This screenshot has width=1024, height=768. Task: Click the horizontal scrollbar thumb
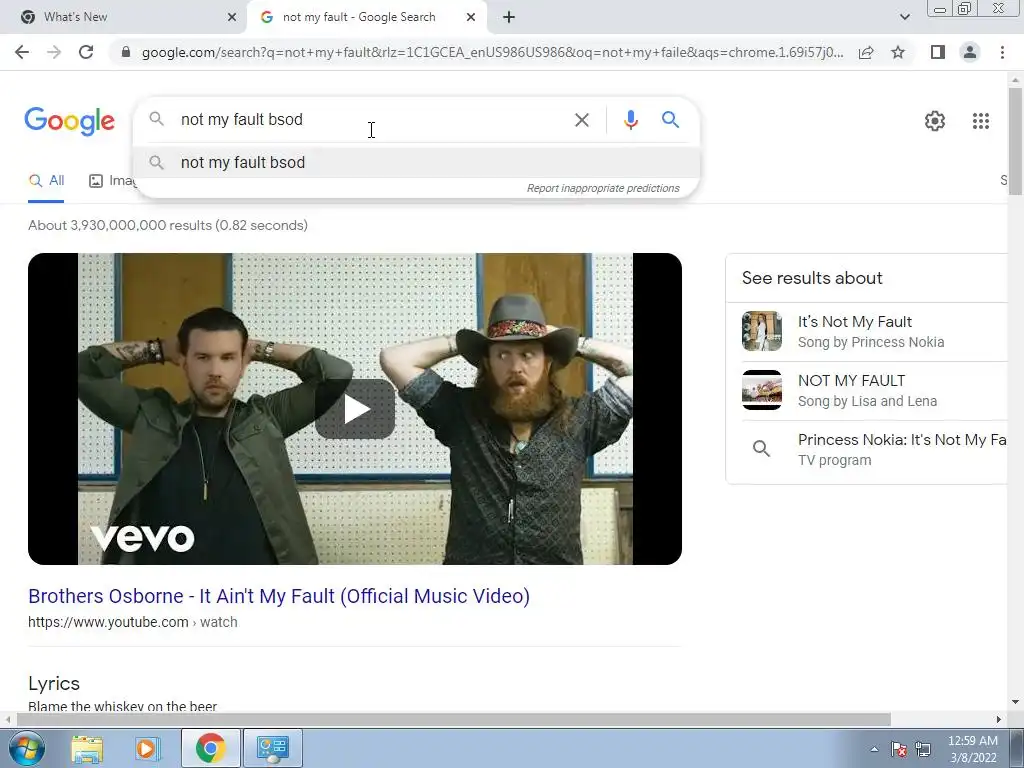tap(454, 719)
